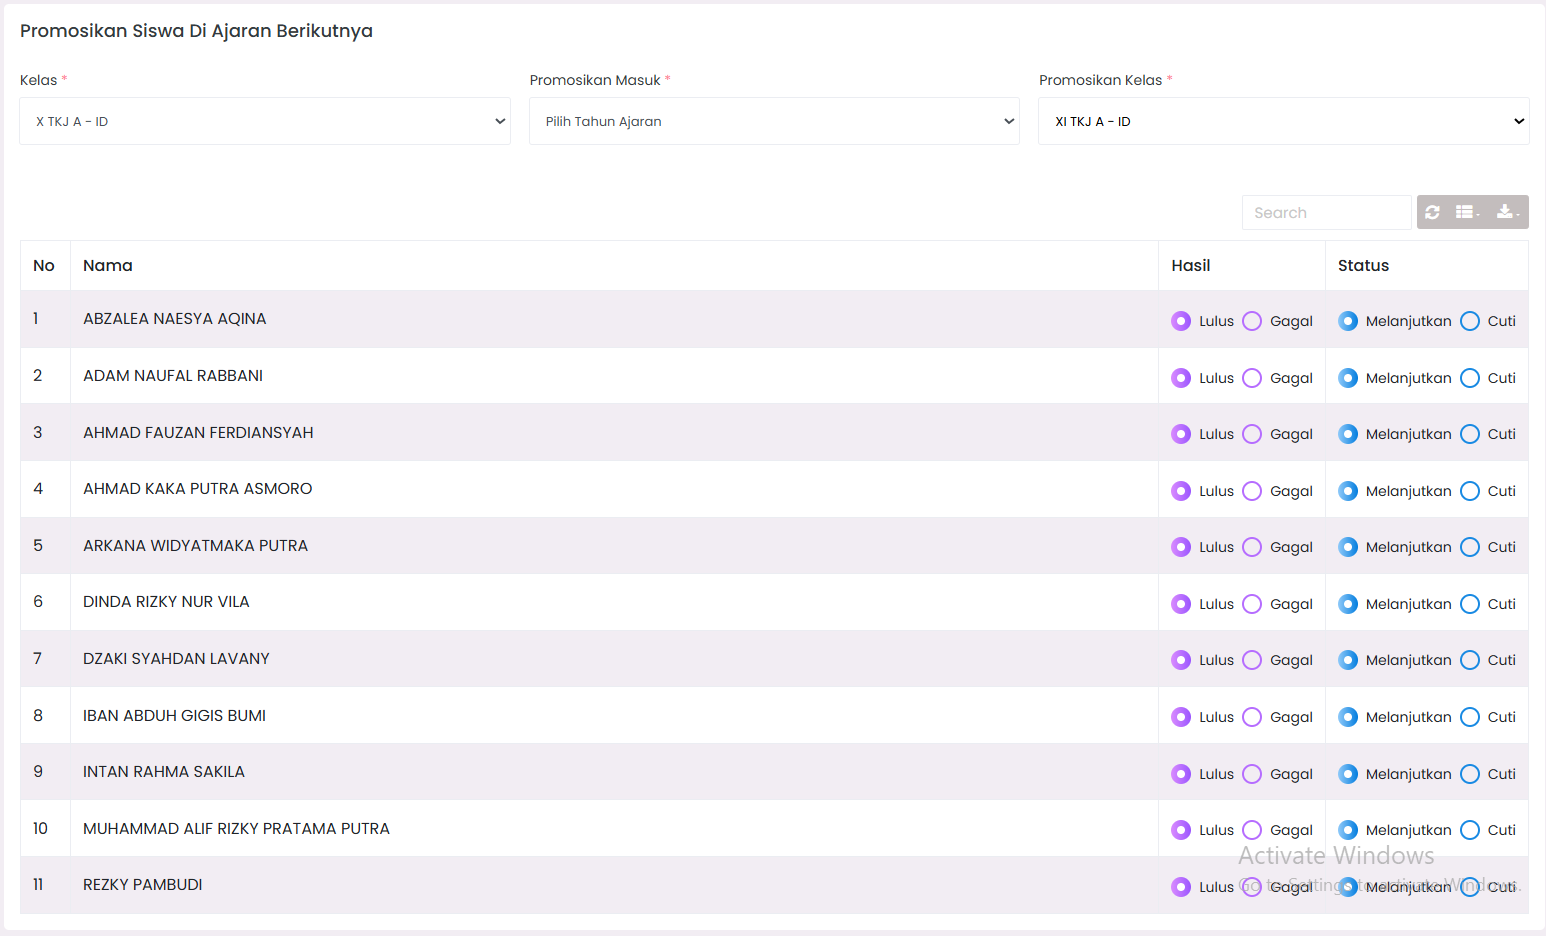
Task: Expand the Pilih Tahun Ajaran dropdown
Action: [x=774, y=121]
